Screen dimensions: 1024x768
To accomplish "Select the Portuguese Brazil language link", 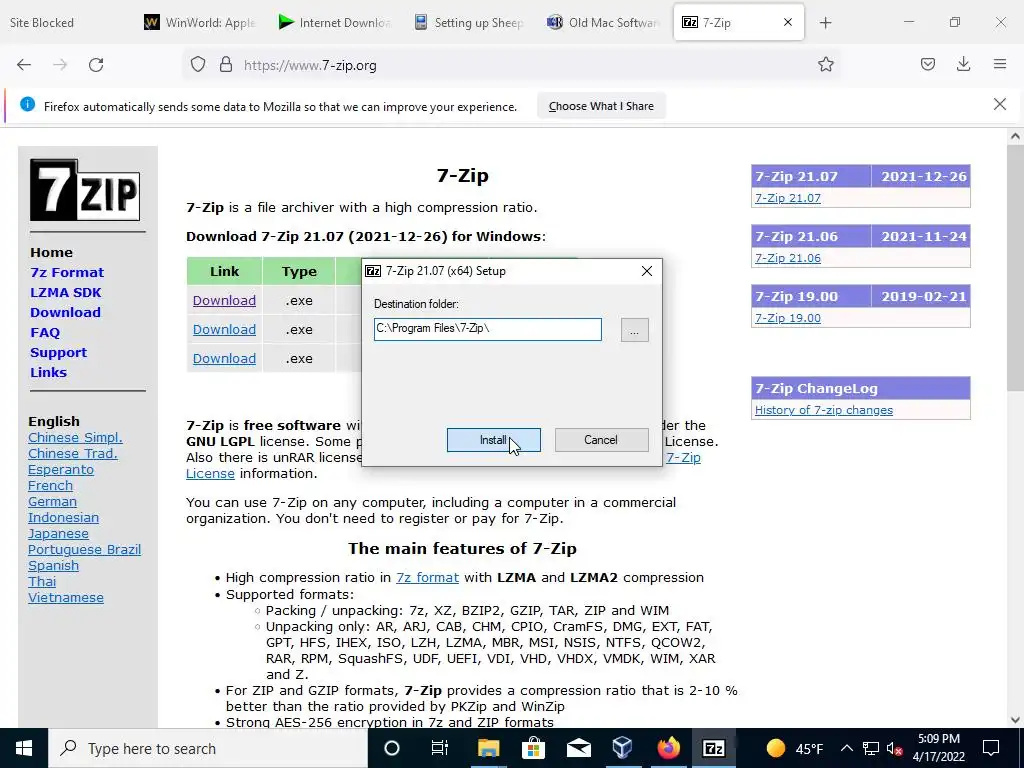I will tap(84, 549).
